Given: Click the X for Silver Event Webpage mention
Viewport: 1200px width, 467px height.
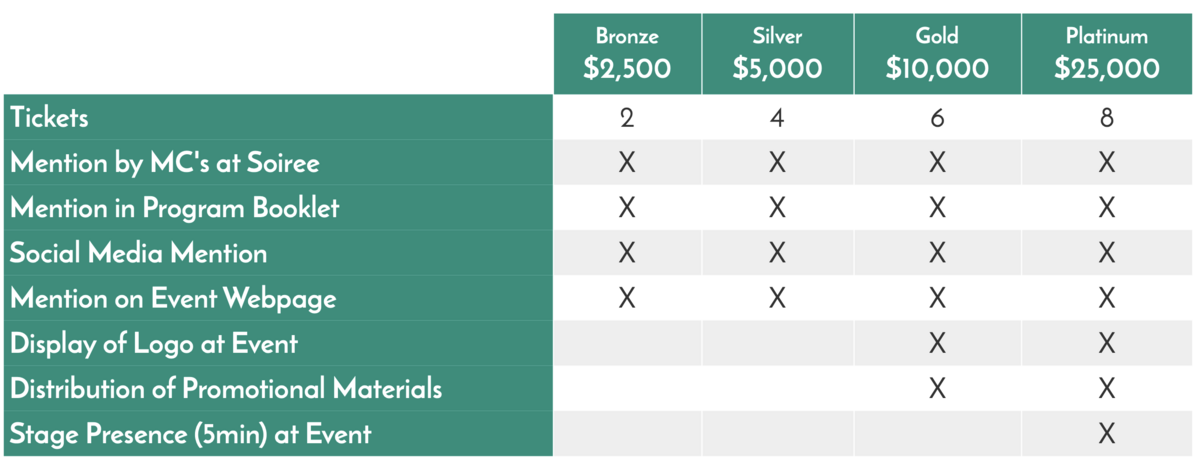Looking at the screenshot, I should [x=777, y=298].
